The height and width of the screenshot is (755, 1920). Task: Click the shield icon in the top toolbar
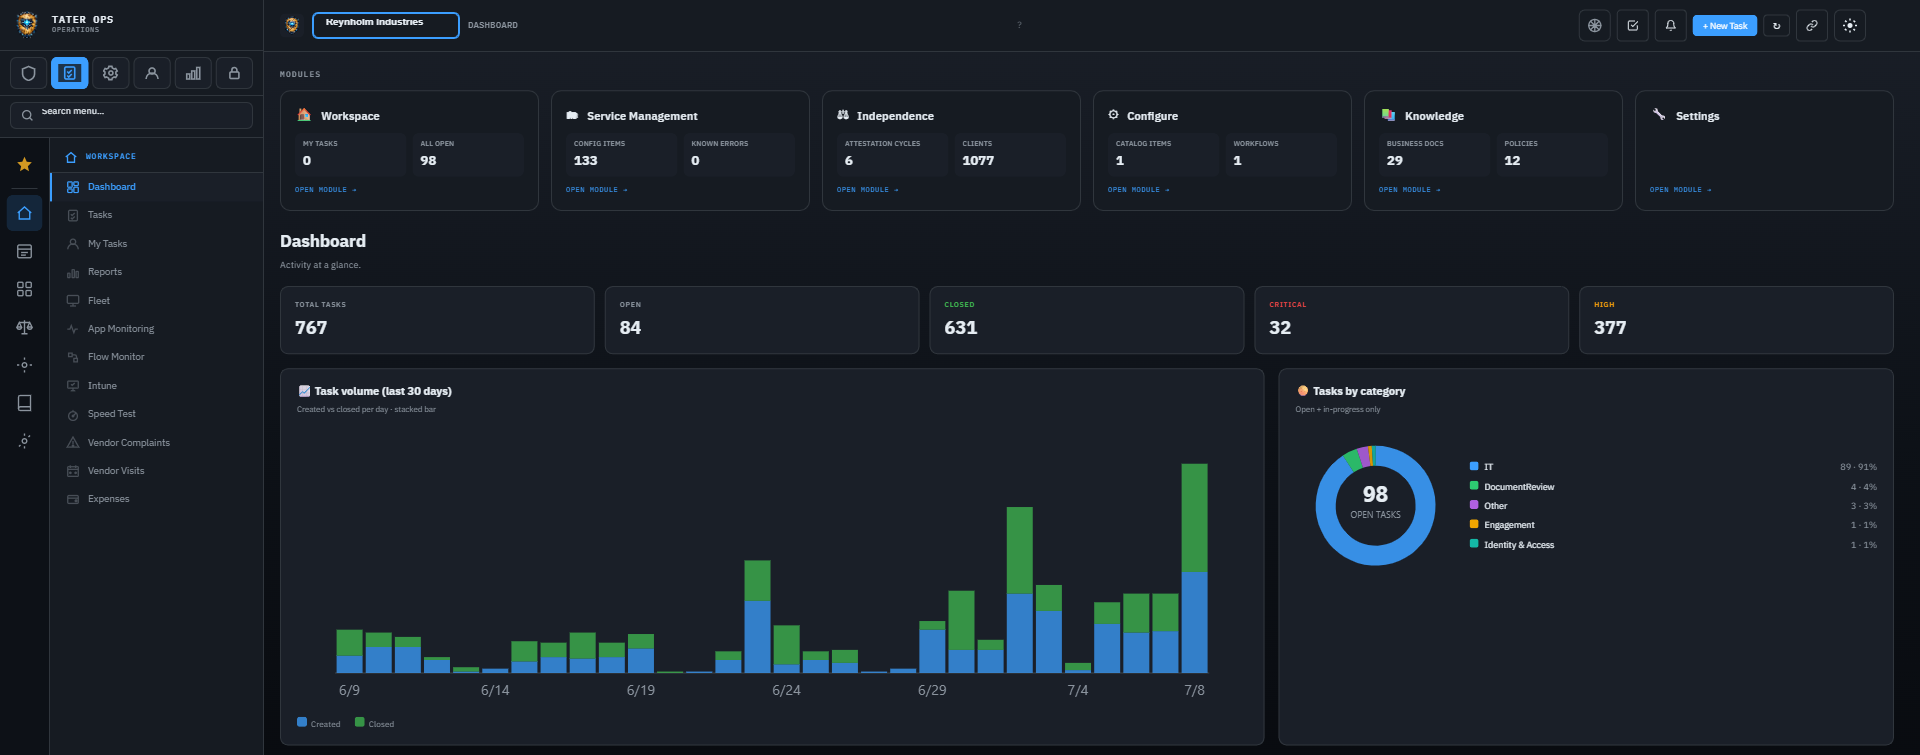point(29,73)
